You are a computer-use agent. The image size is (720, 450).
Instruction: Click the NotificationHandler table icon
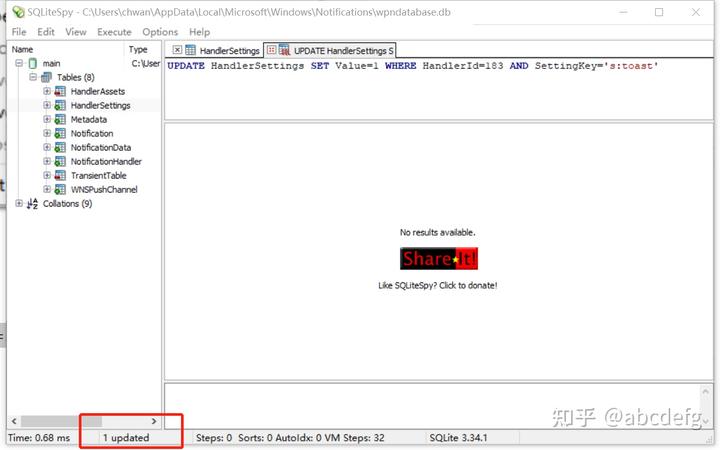[60, 162]
